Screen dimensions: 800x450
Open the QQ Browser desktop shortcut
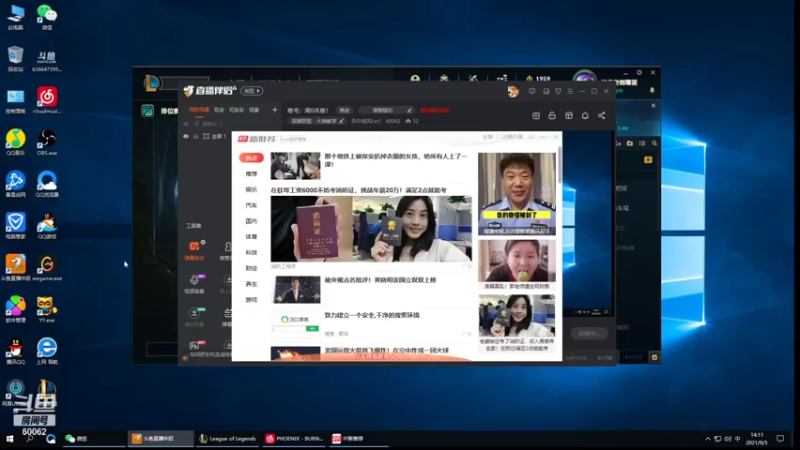(x=47, y=184)
